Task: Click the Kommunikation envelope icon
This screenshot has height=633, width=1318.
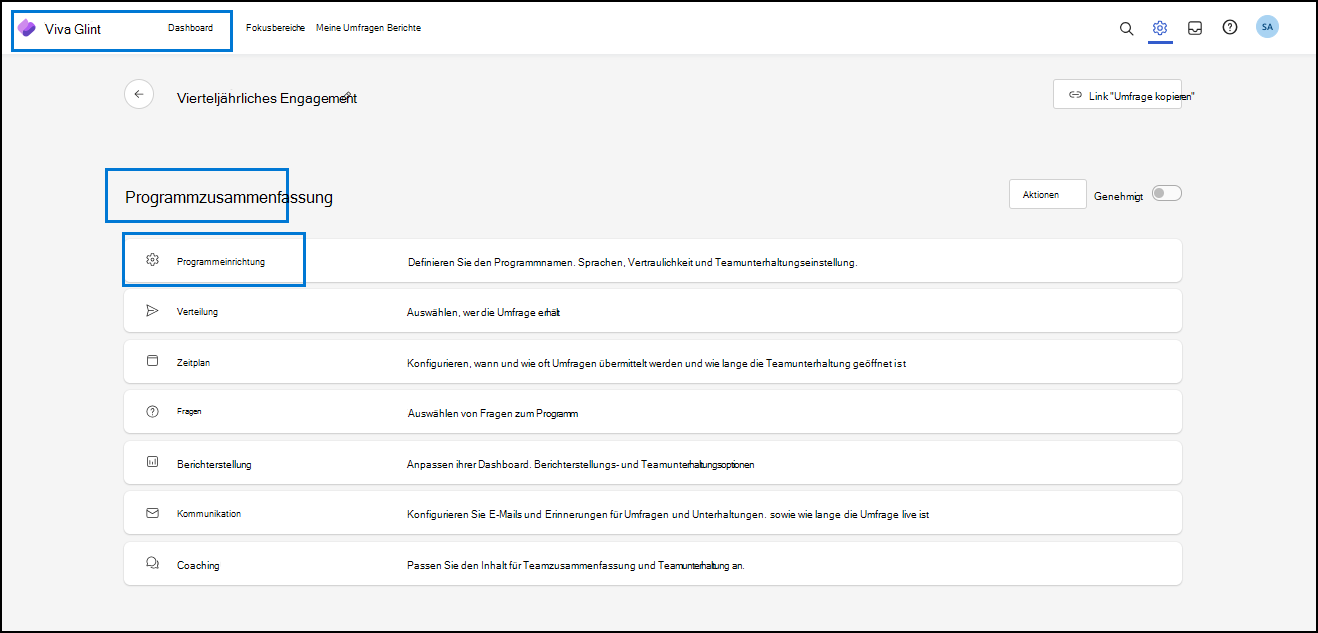Action: (x=152, y=512)
